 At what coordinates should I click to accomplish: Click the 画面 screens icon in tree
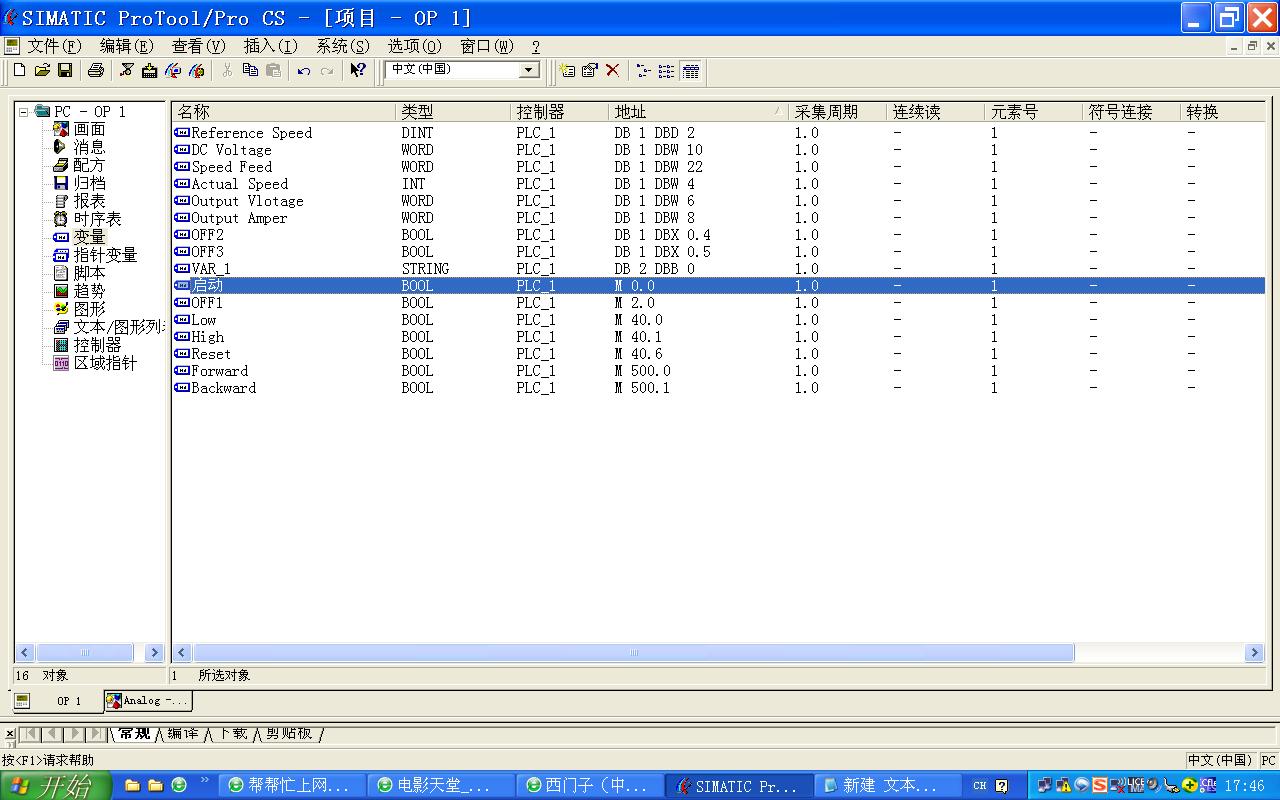coord(61,129)
